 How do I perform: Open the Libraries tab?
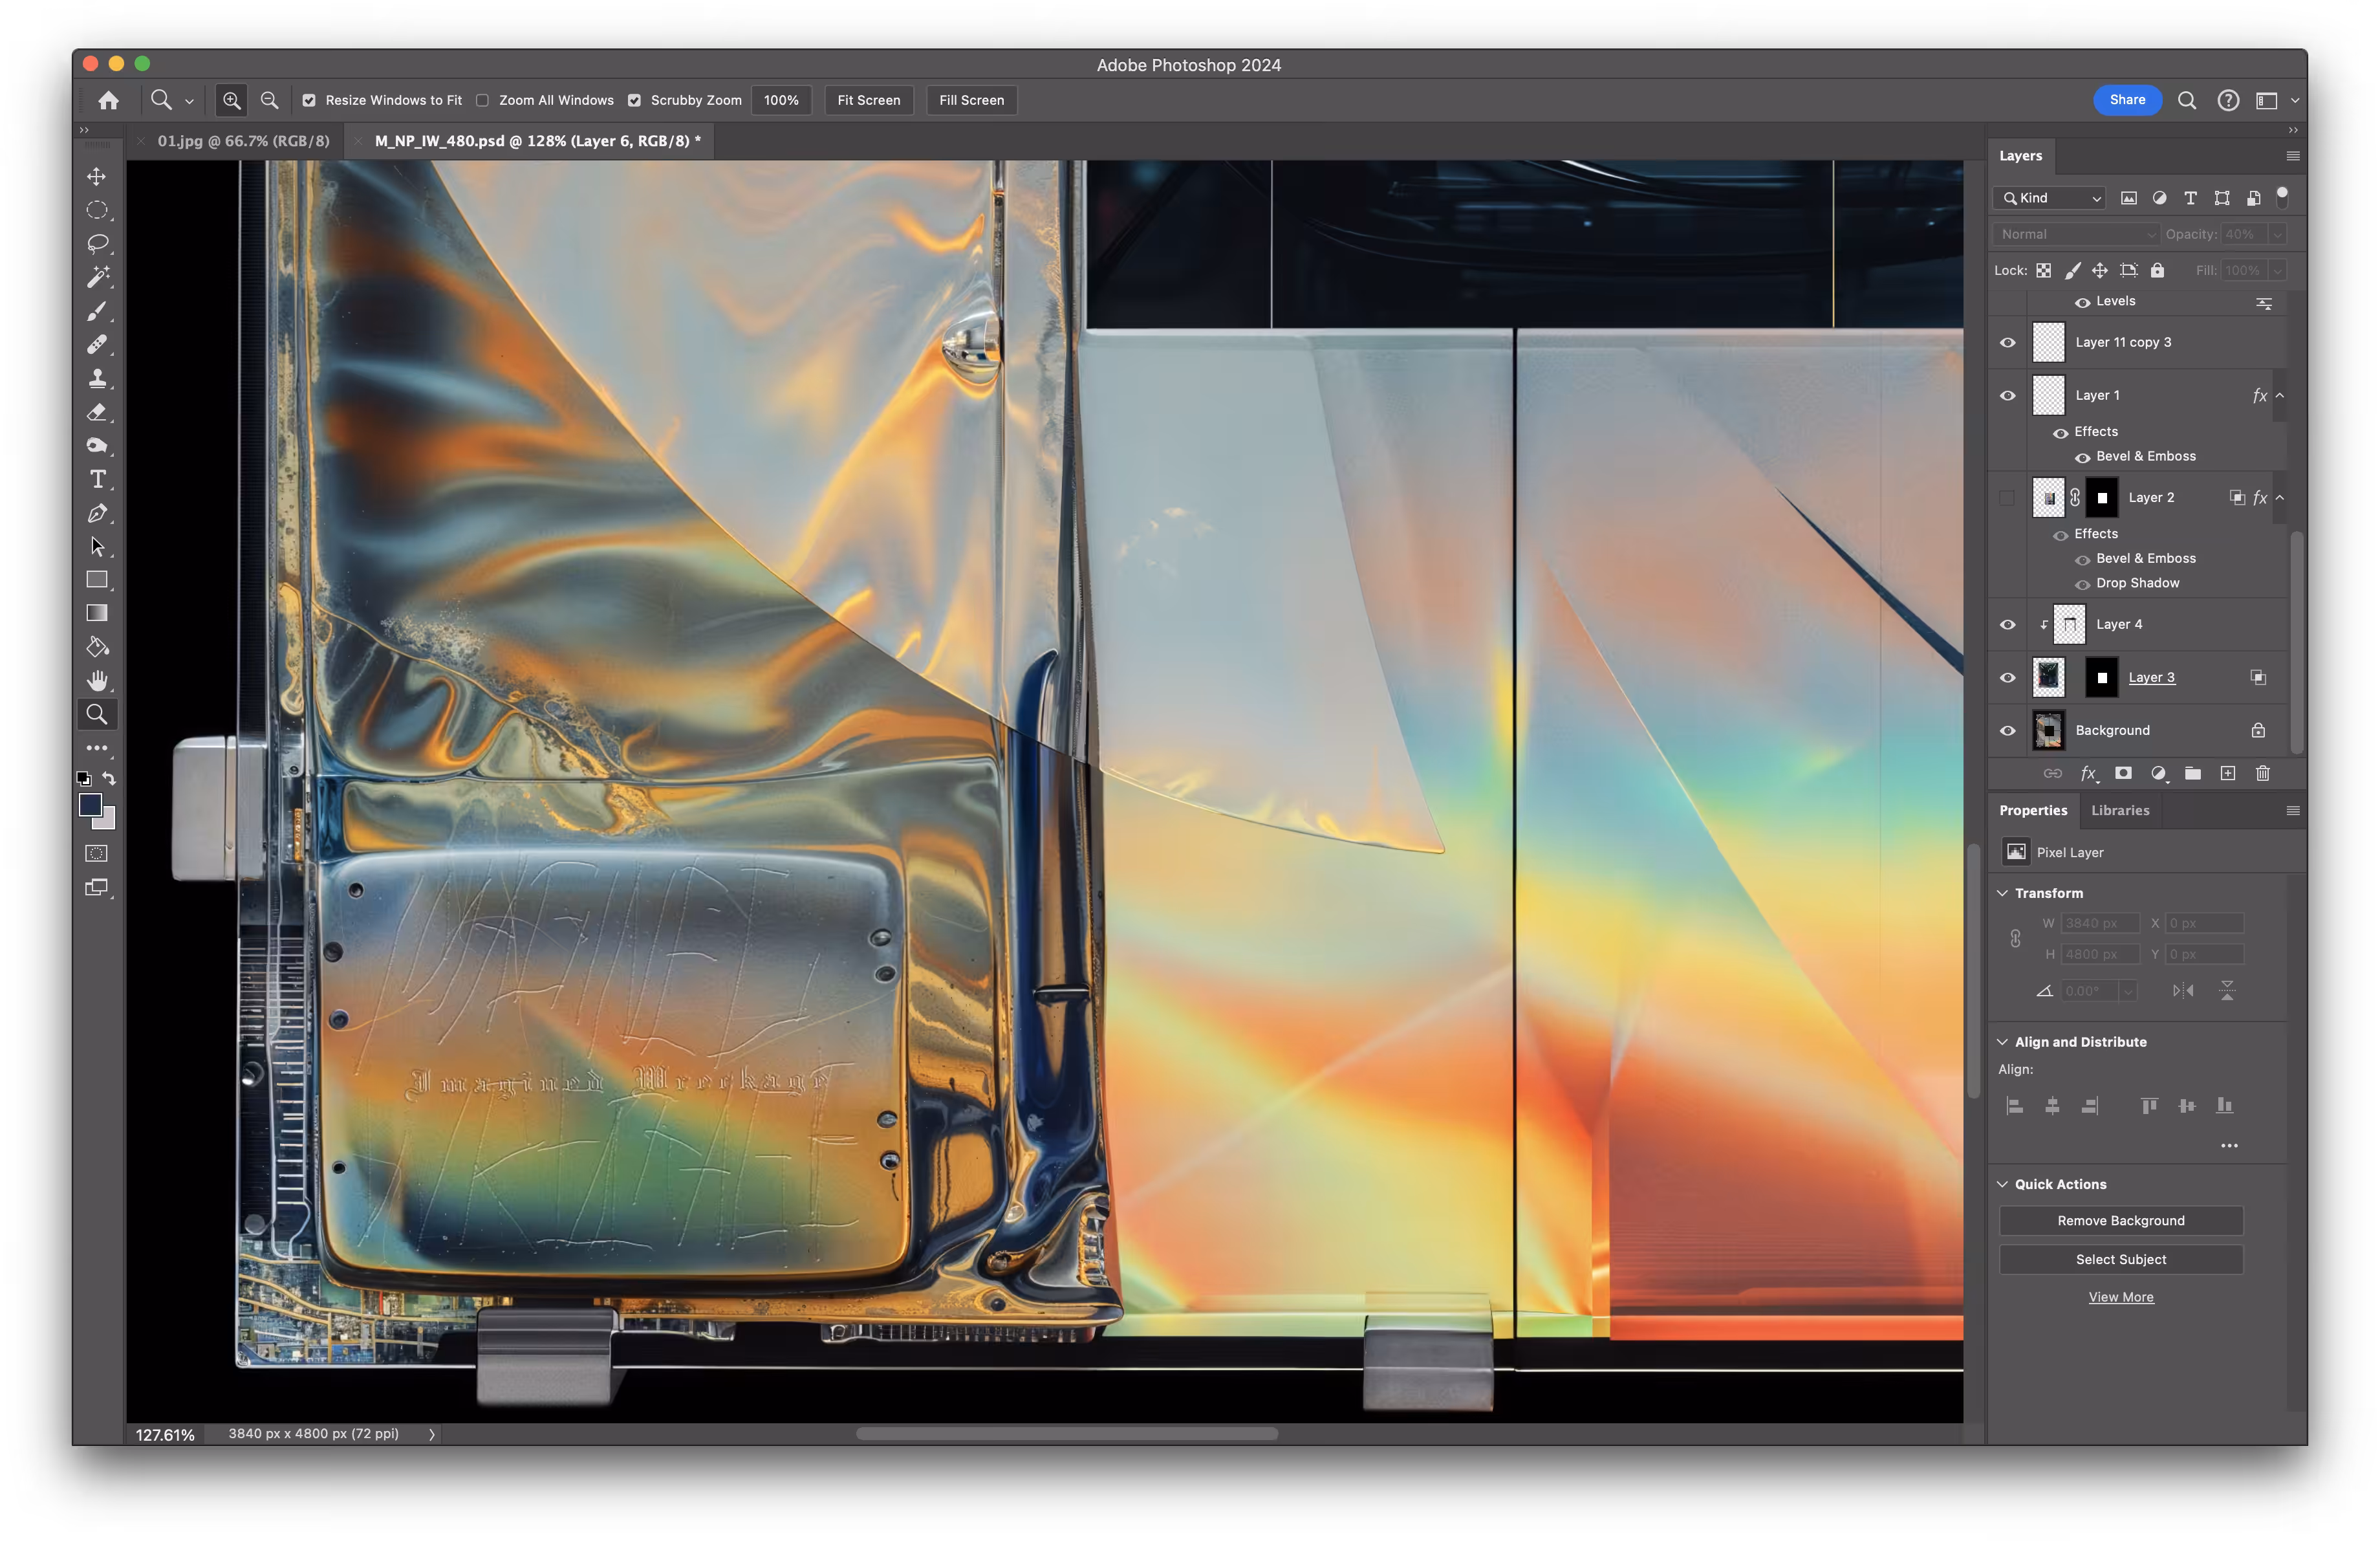(x=2120, y=810)
